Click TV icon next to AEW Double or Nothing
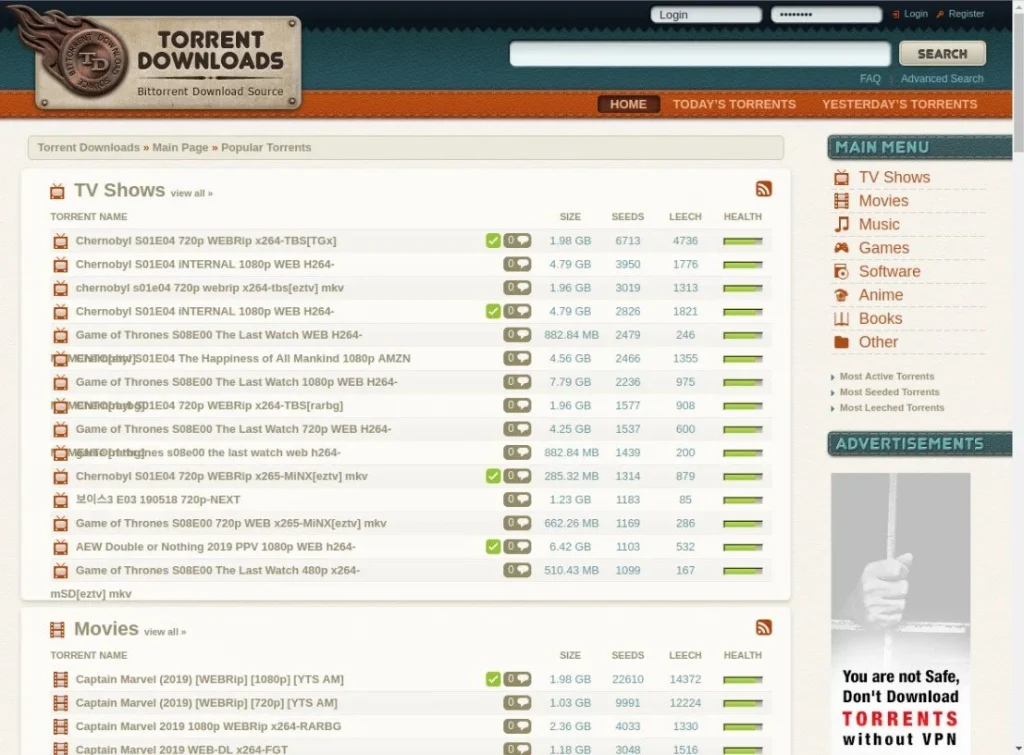Viewport: 1024px width, 755px height. [x=61, y=547]
